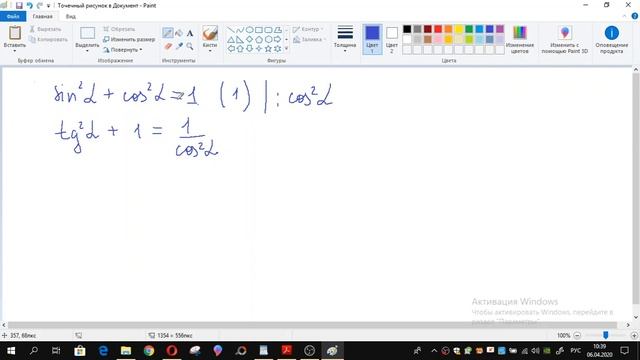
Task: Click the horizontal scrollbar of the canvas
Action: tap(313, 325)
